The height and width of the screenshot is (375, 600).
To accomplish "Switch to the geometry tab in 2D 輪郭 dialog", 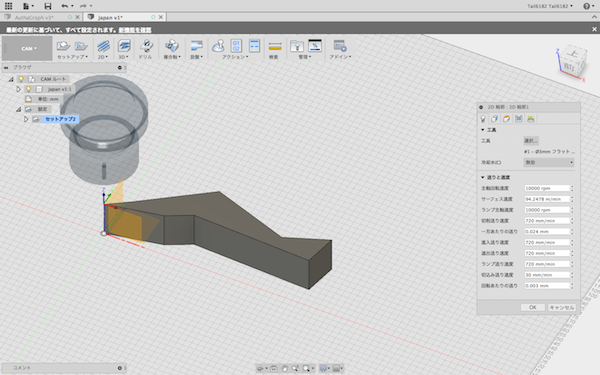I will (x=494, y=119).
